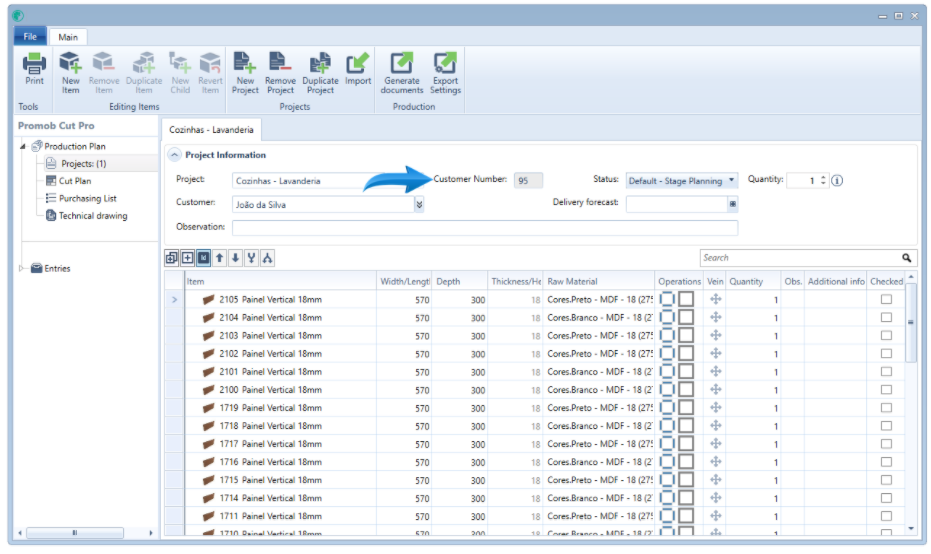Screen dimensions: 931x554
Task: Click the Observation input field
Action: pyautogui.click(x=485, y=227)
